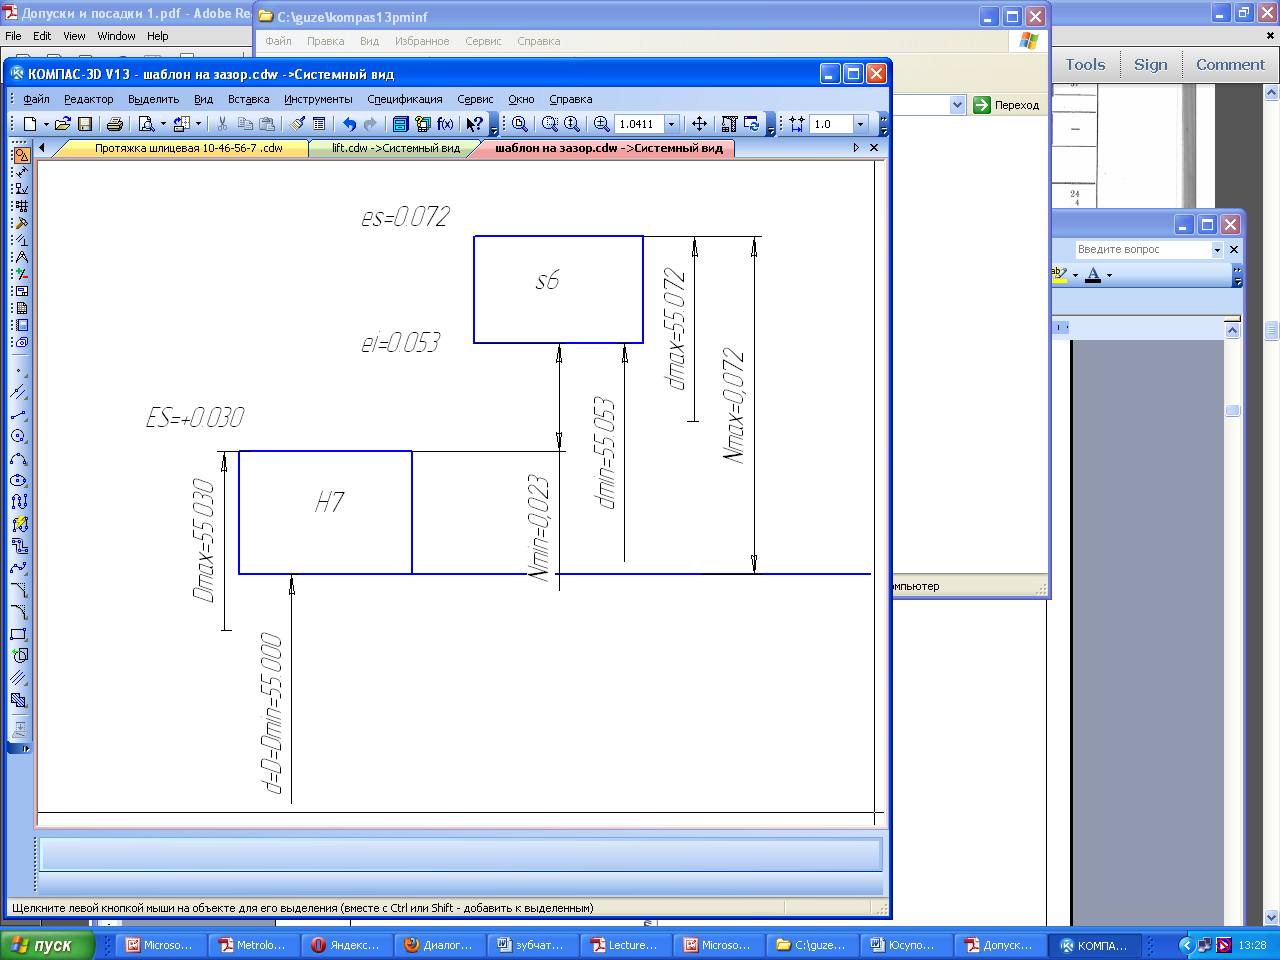This screenshot has width=1280, height=960.
Task: Click the Print icon in toolbar
Action: [115, 124]
